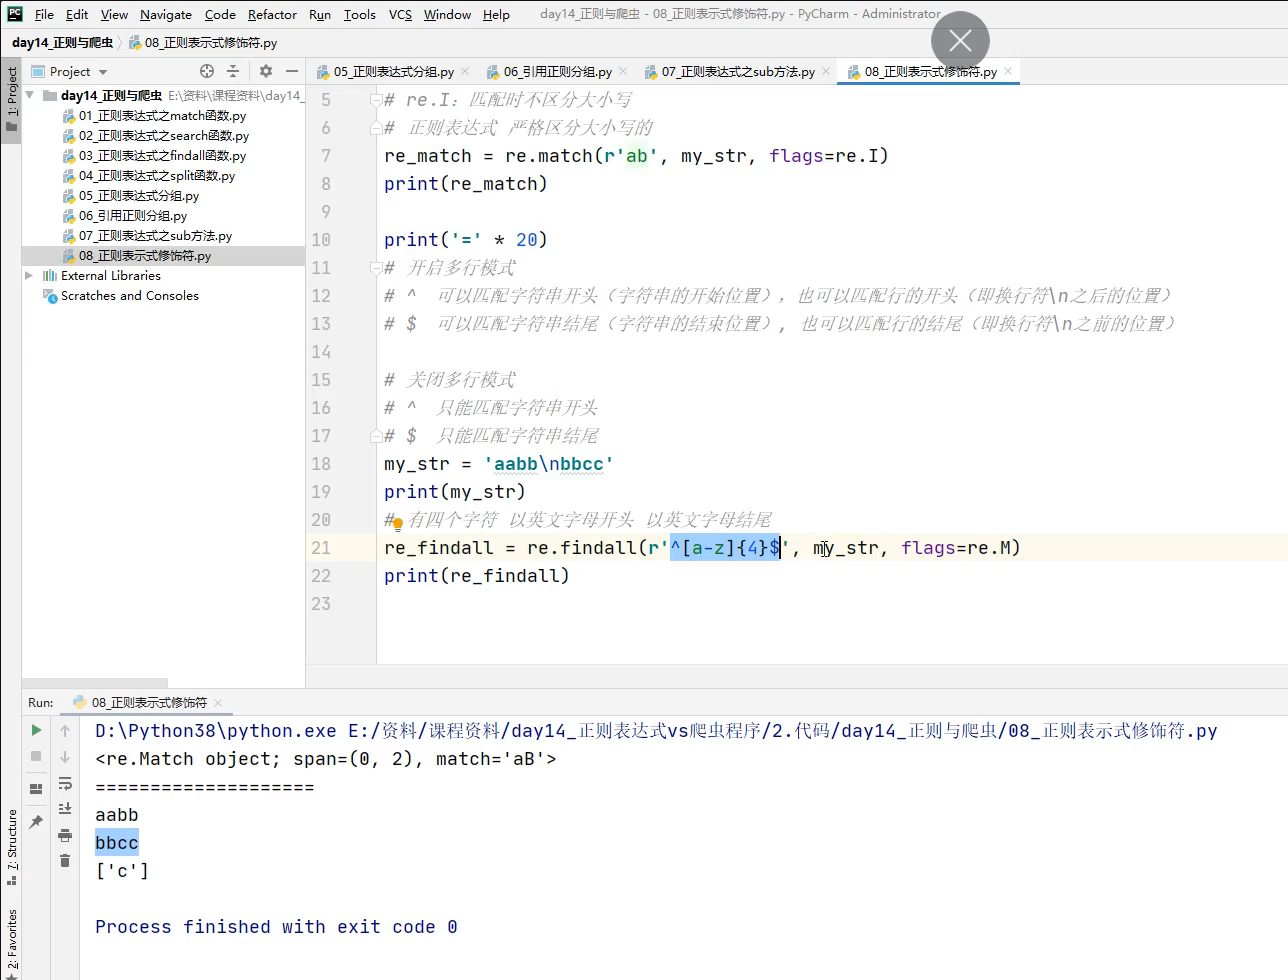The image size is (1288, 980).
Task: Click the Print icon in Run console
Action: (65, 835)
